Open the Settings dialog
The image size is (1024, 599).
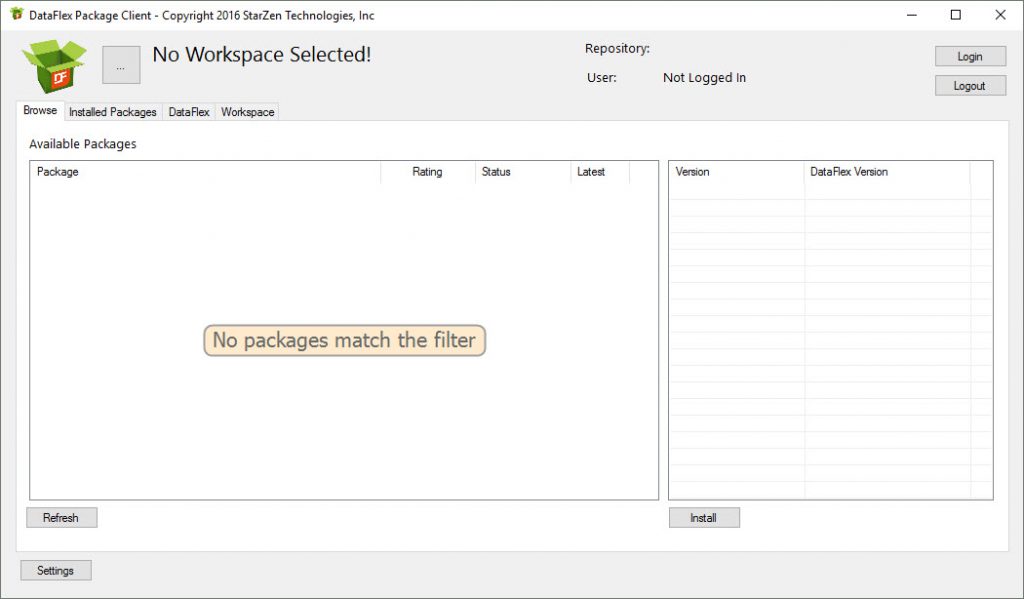tap(56, 570)
